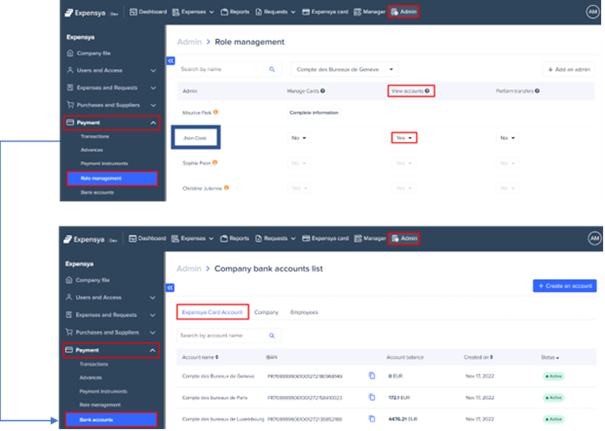
Task: Click help icon beside View accounts header
Action: [427, 91]
